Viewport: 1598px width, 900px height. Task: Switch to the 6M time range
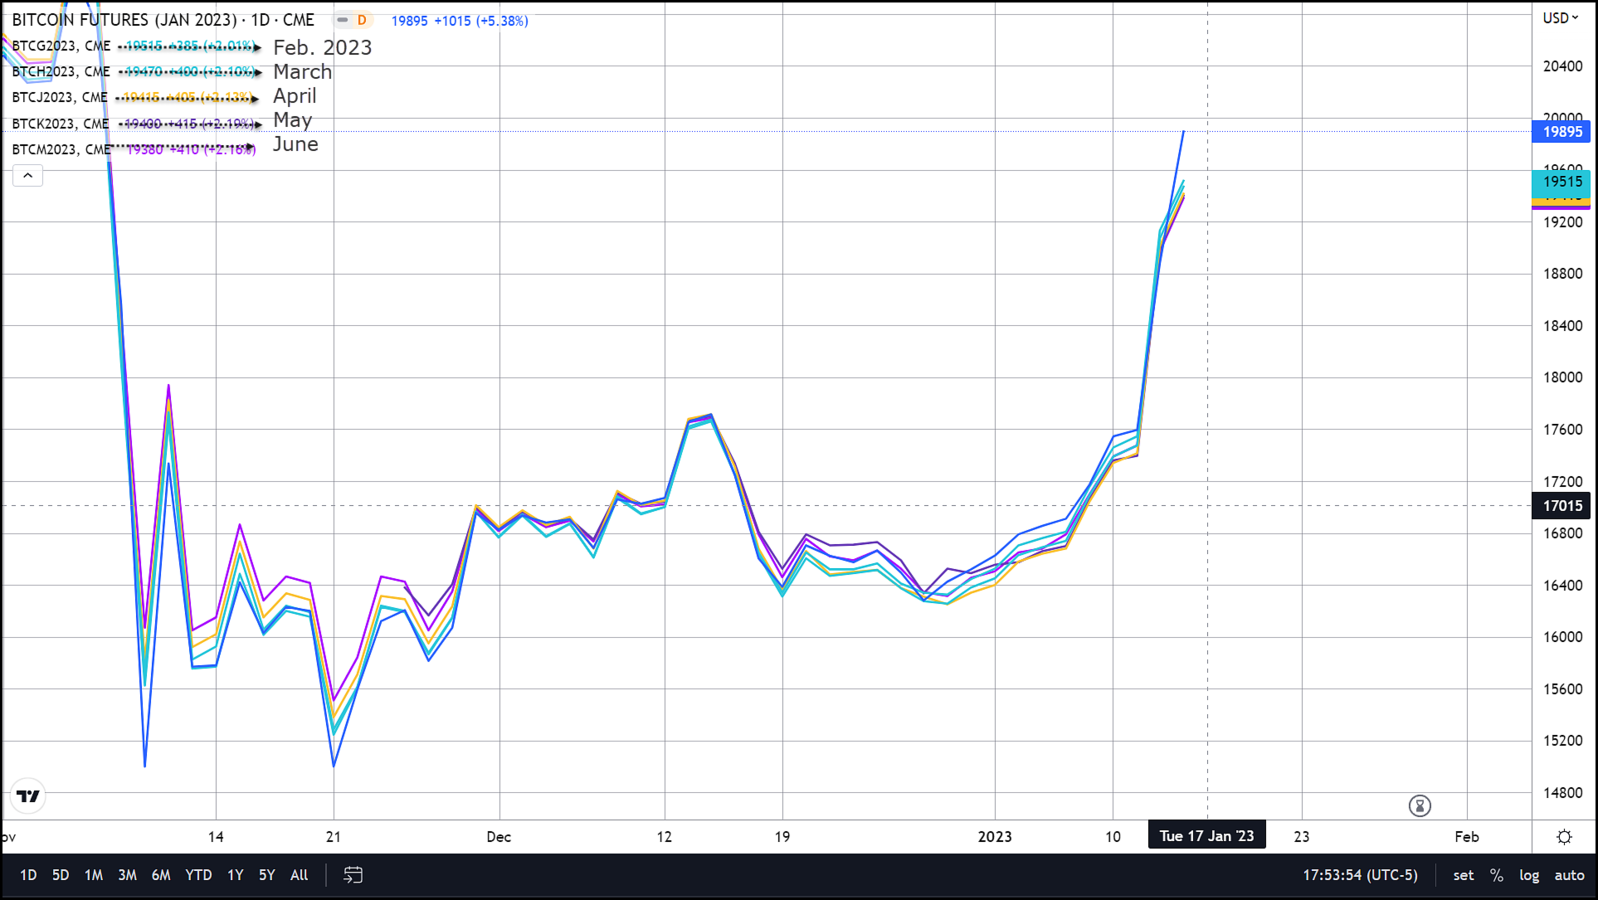pos(160,875)
